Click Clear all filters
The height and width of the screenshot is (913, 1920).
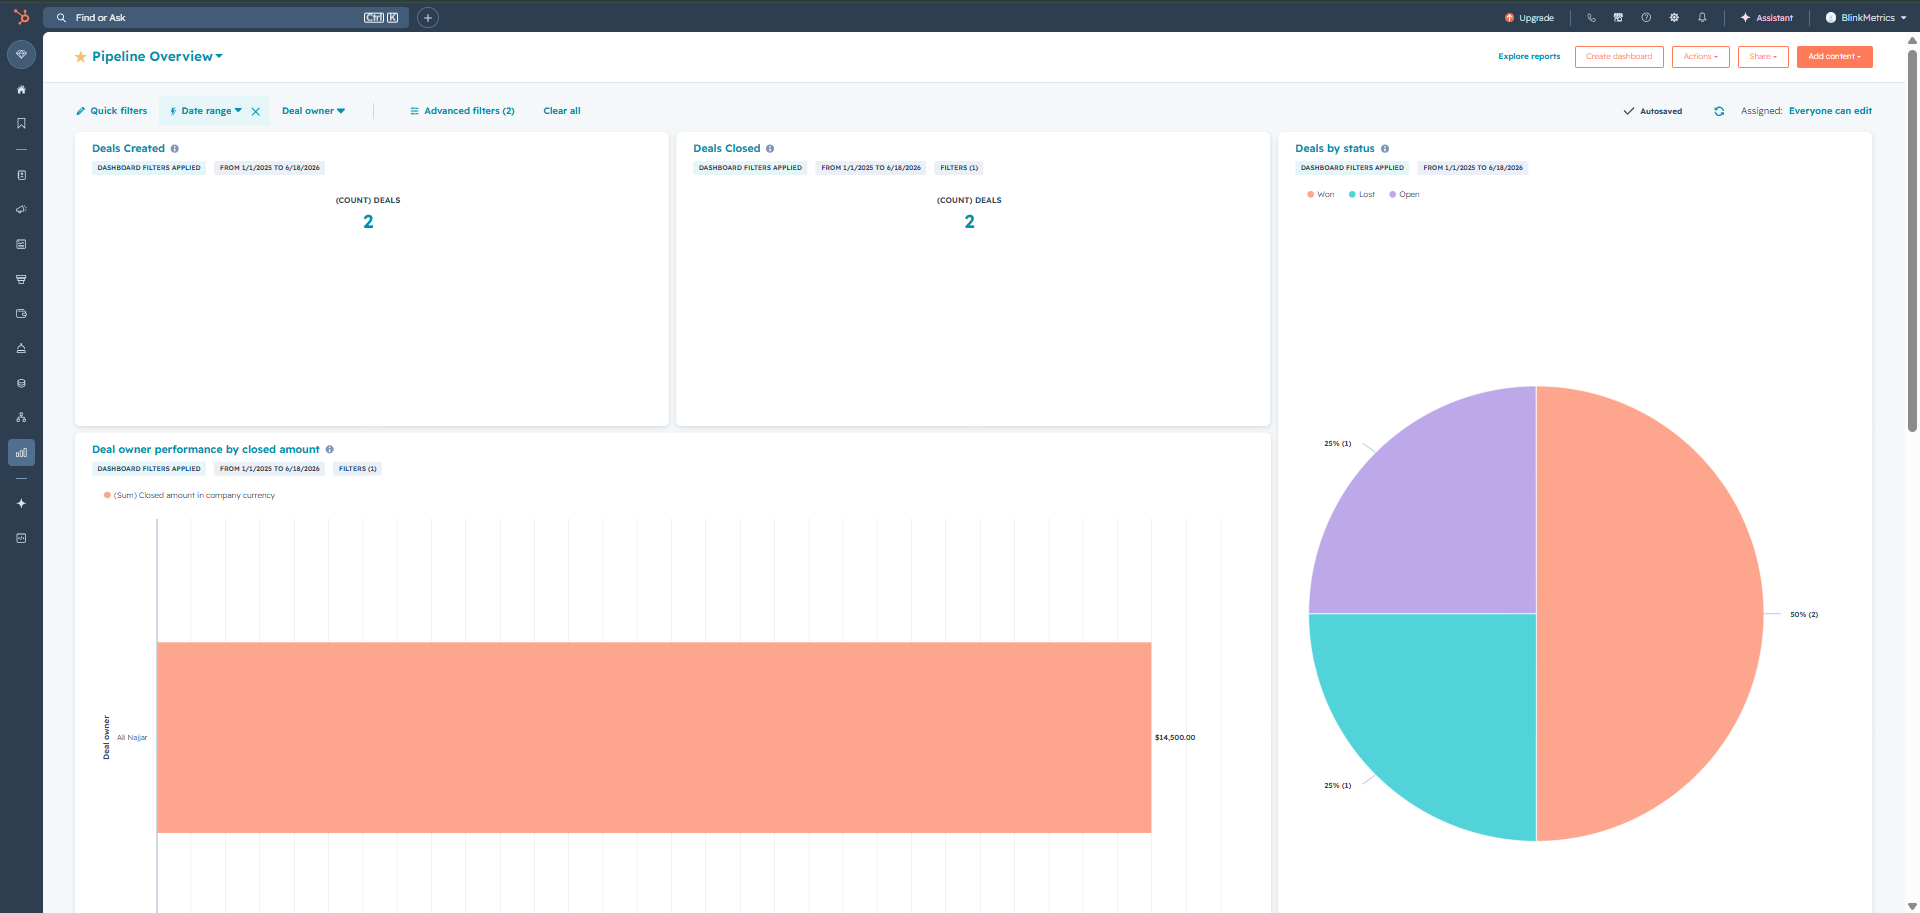562,111
